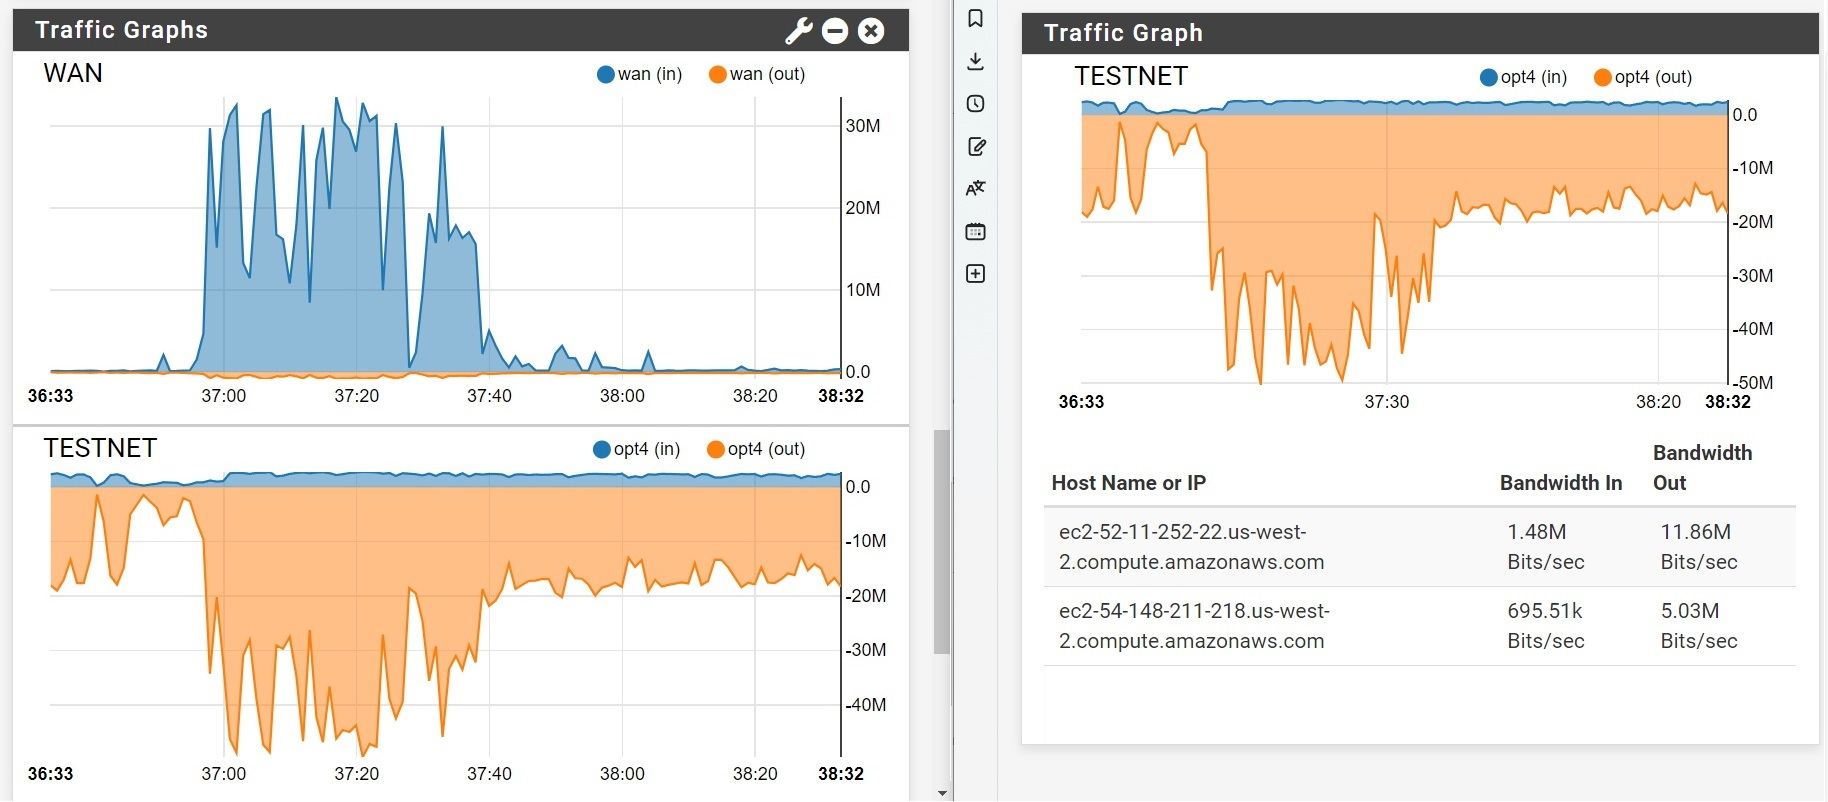Click the bookmark icon in sidebar

click(x=976, y=18)
